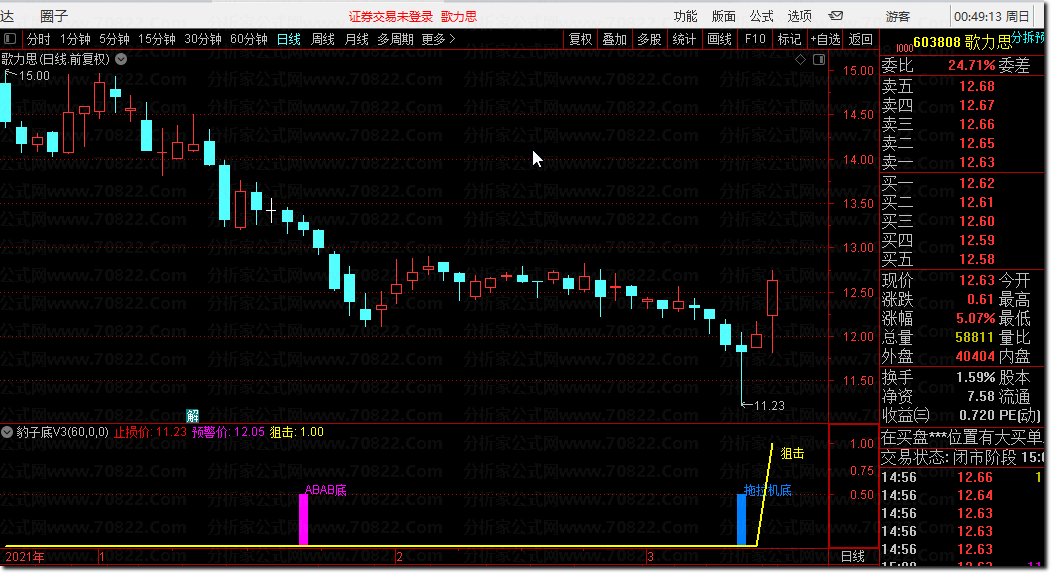Open the 版面 menu
The height and width of the screenshot is (574, 1053).
[x=724, y=16]
